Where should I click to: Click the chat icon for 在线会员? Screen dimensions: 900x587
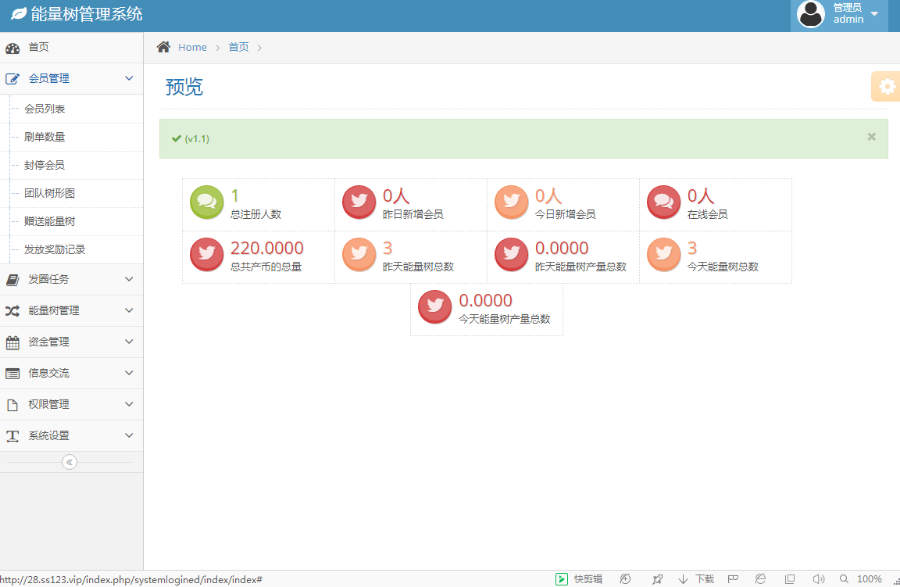(664, 202)
